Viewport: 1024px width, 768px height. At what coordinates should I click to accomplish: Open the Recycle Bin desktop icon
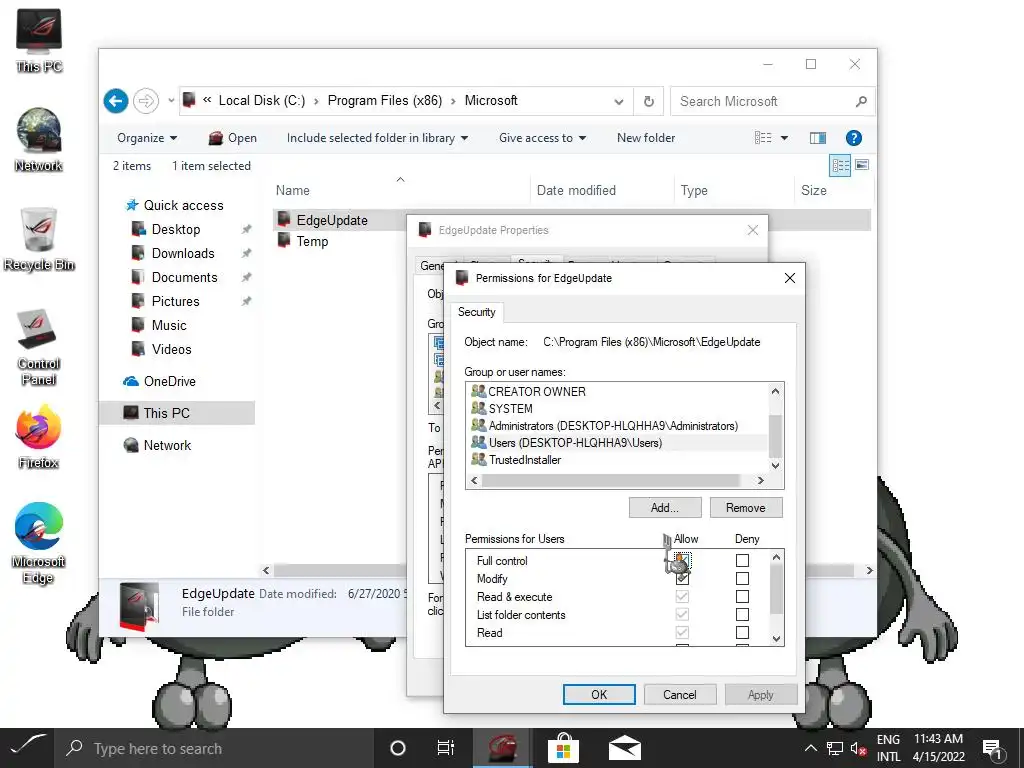[39, 239]
